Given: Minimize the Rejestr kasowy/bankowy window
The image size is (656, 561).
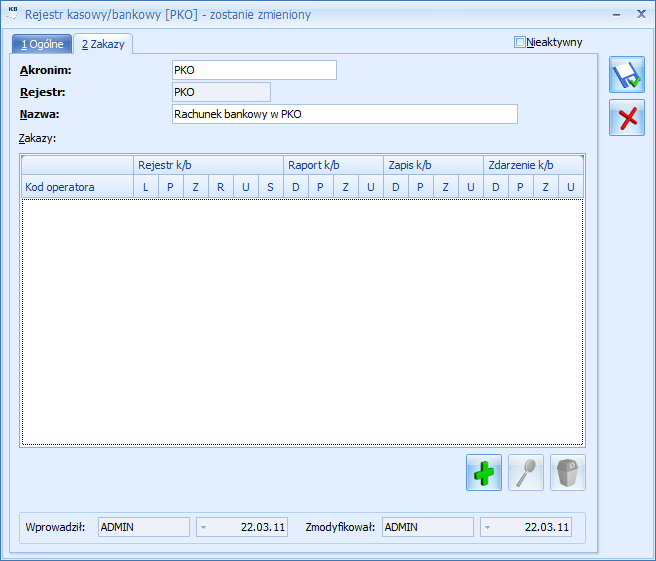Looking at the screenshot, I should 616,15.
